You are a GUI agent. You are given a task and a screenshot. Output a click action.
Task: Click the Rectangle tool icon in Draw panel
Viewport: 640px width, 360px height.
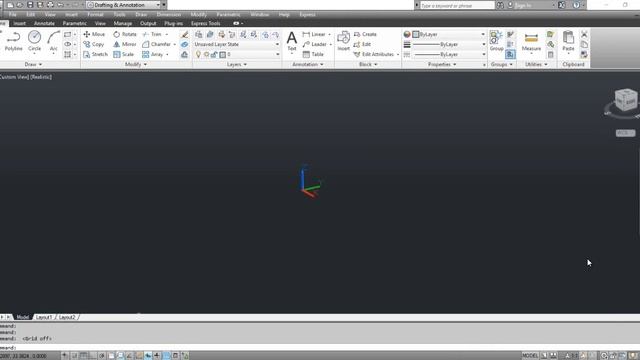click(x=67, y=34)
